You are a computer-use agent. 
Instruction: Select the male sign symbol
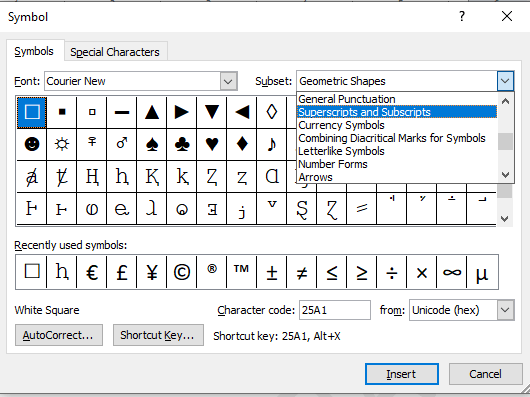click(x=122, y=144)
